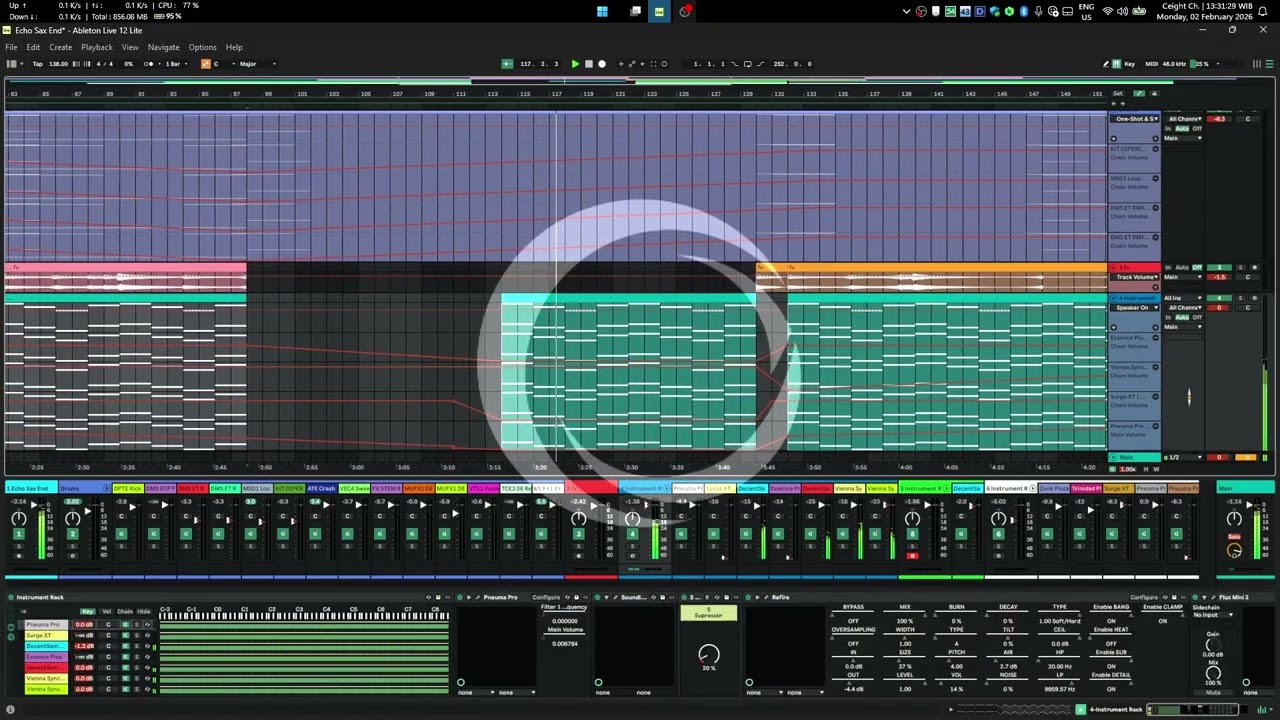
Task: Click the Solo cue button on Main channel
Action: (1234, 537)
